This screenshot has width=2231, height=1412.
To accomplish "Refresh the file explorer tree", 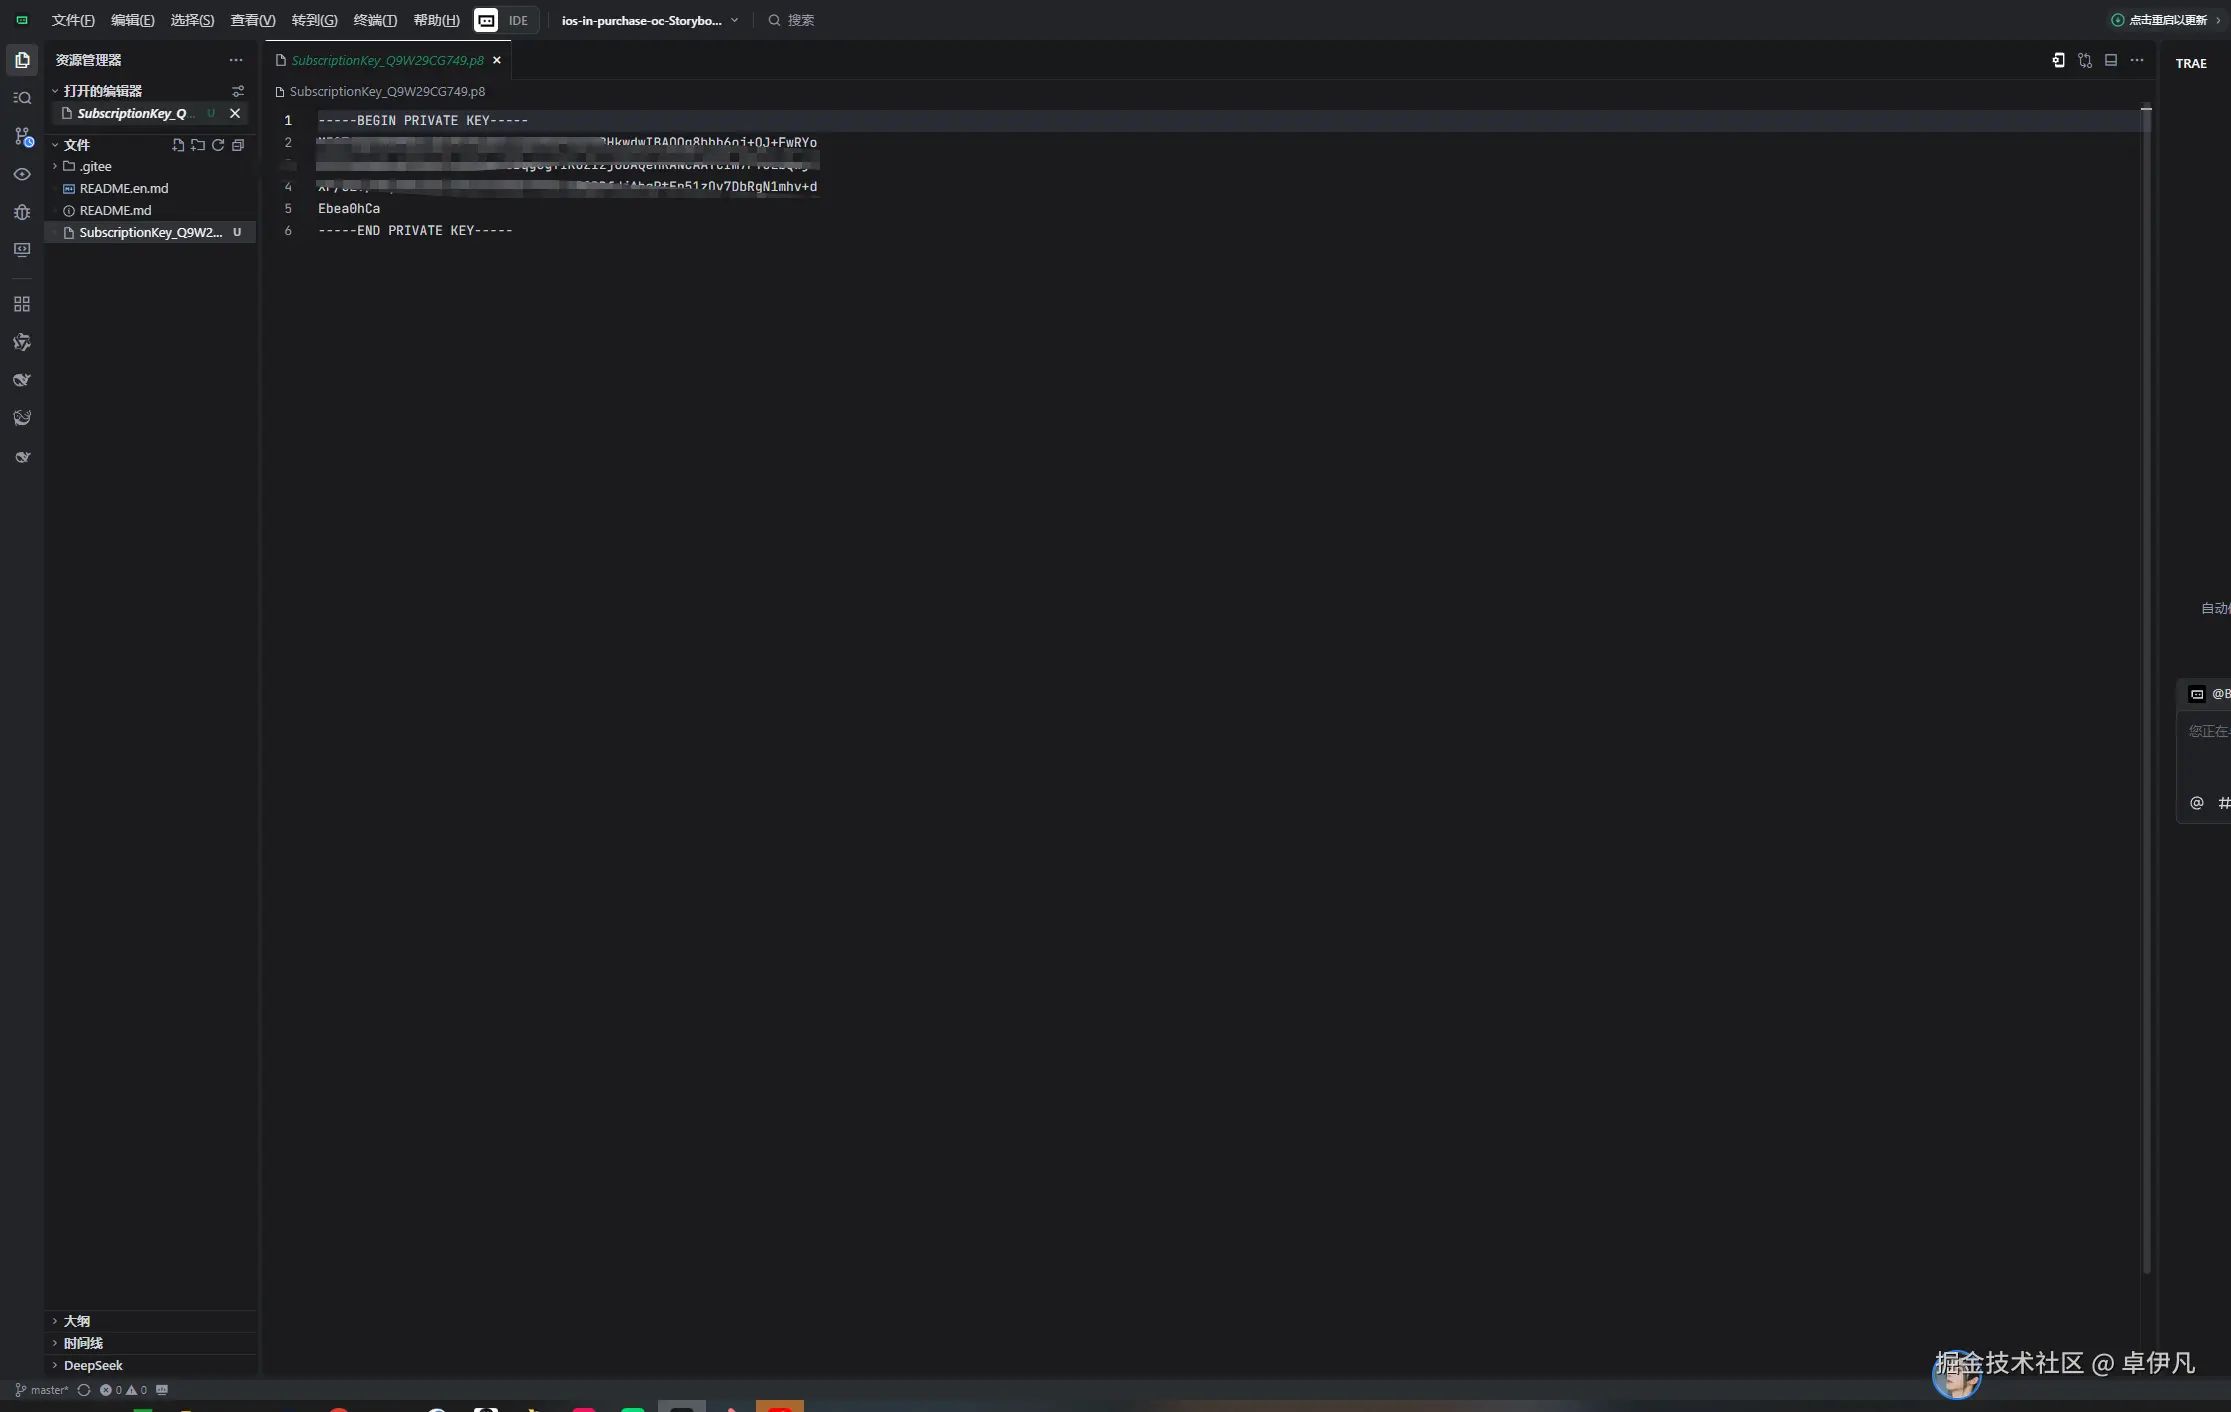I will [x=218, y=145].
